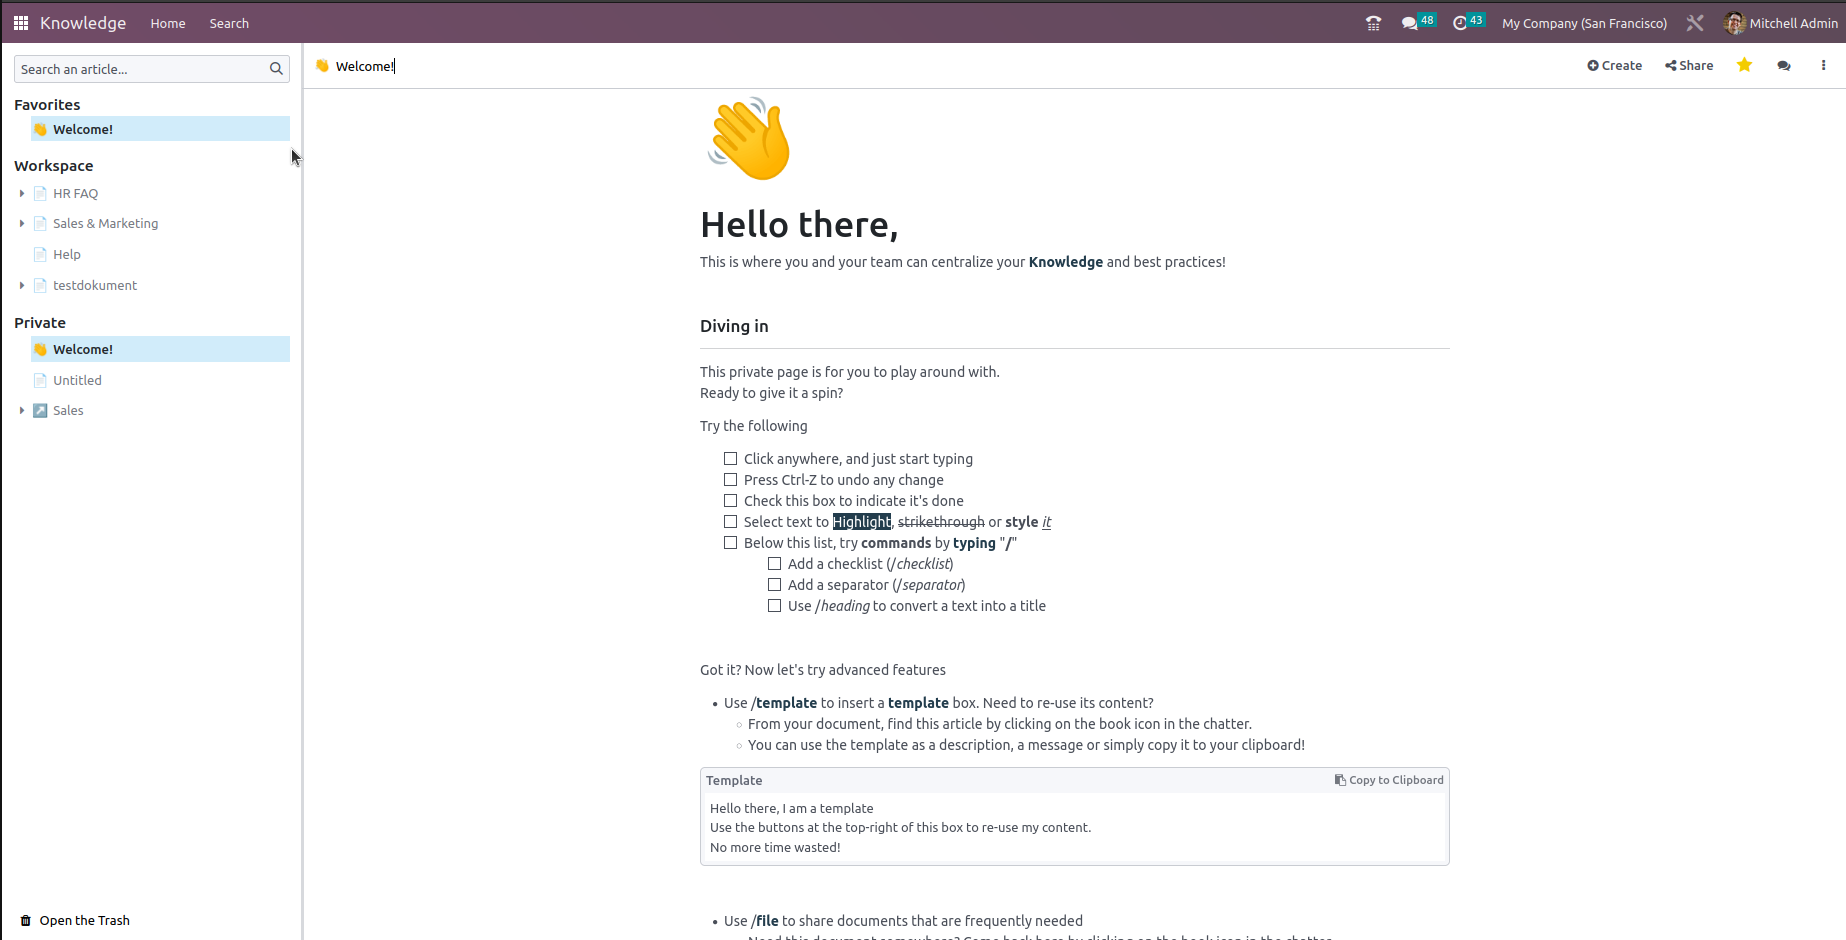Screen dimensions: 1846x940
Task: Click the Knowledge app title
Action: pyautogui.click(x=83, y=23)
